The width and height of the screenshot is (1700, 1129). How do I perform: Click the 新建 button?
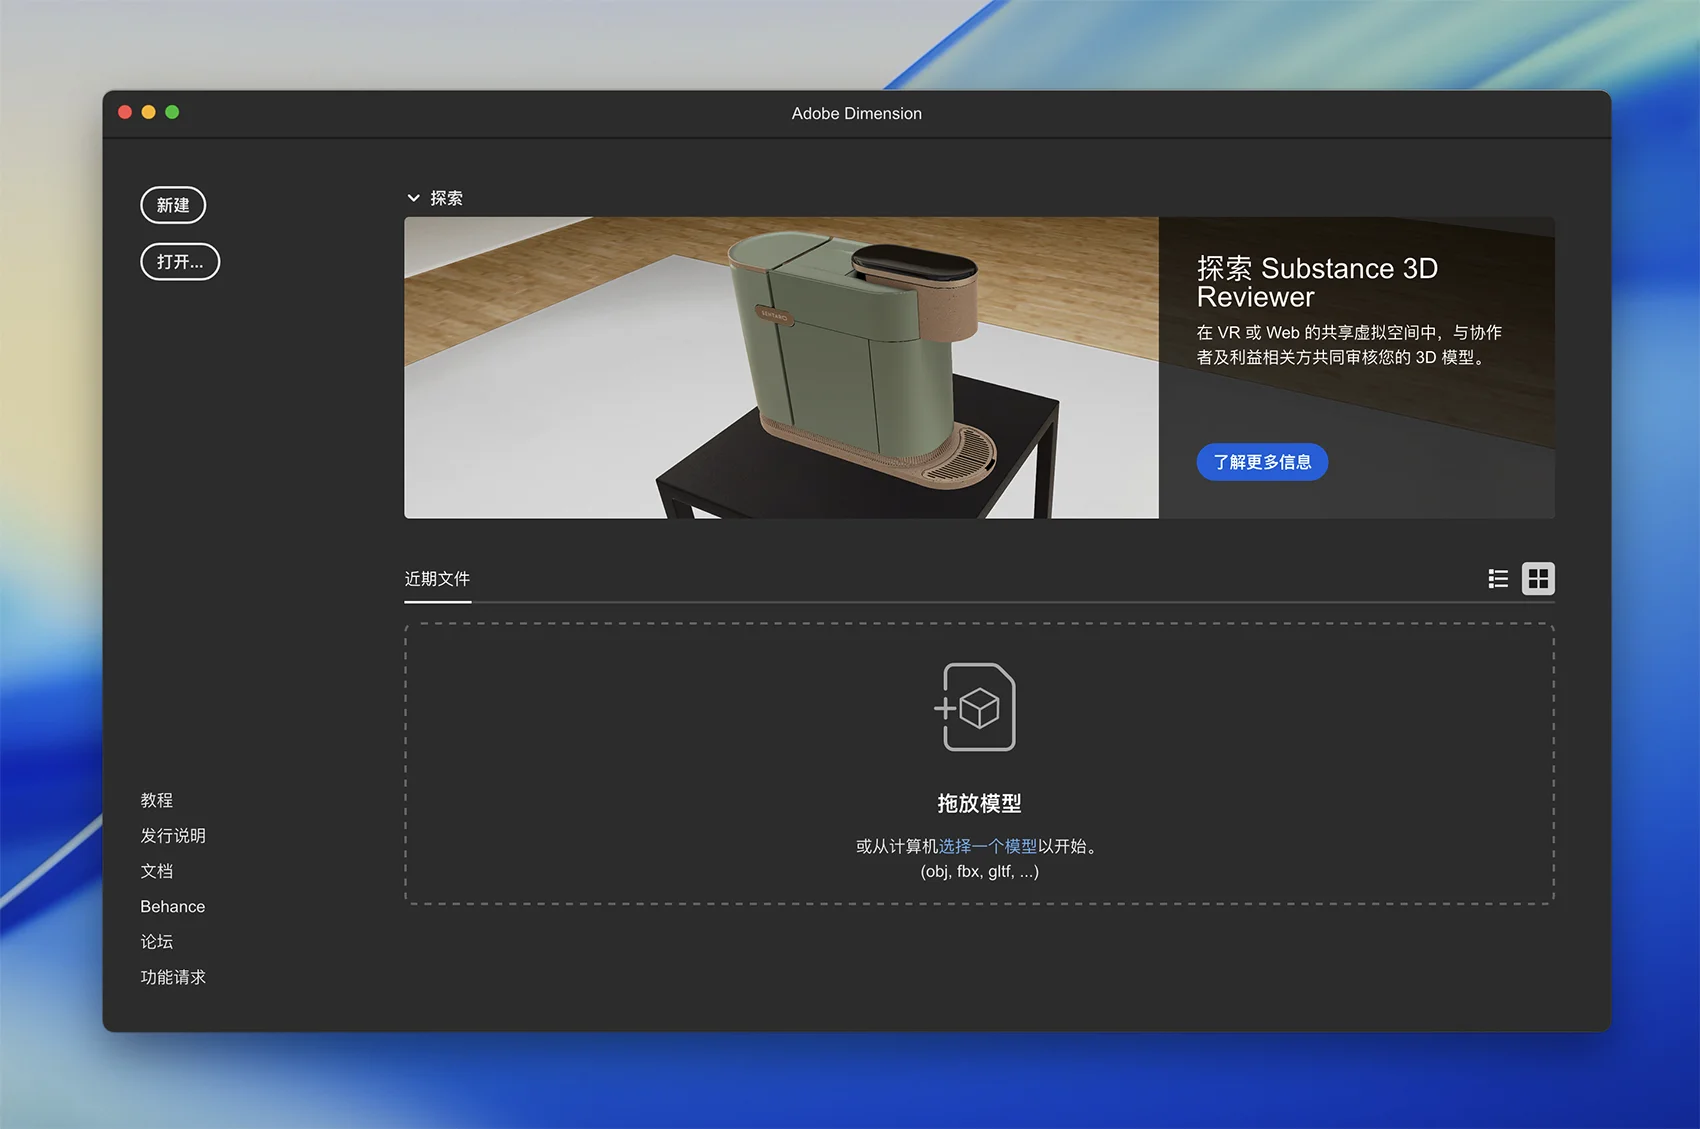click(173, 205)
